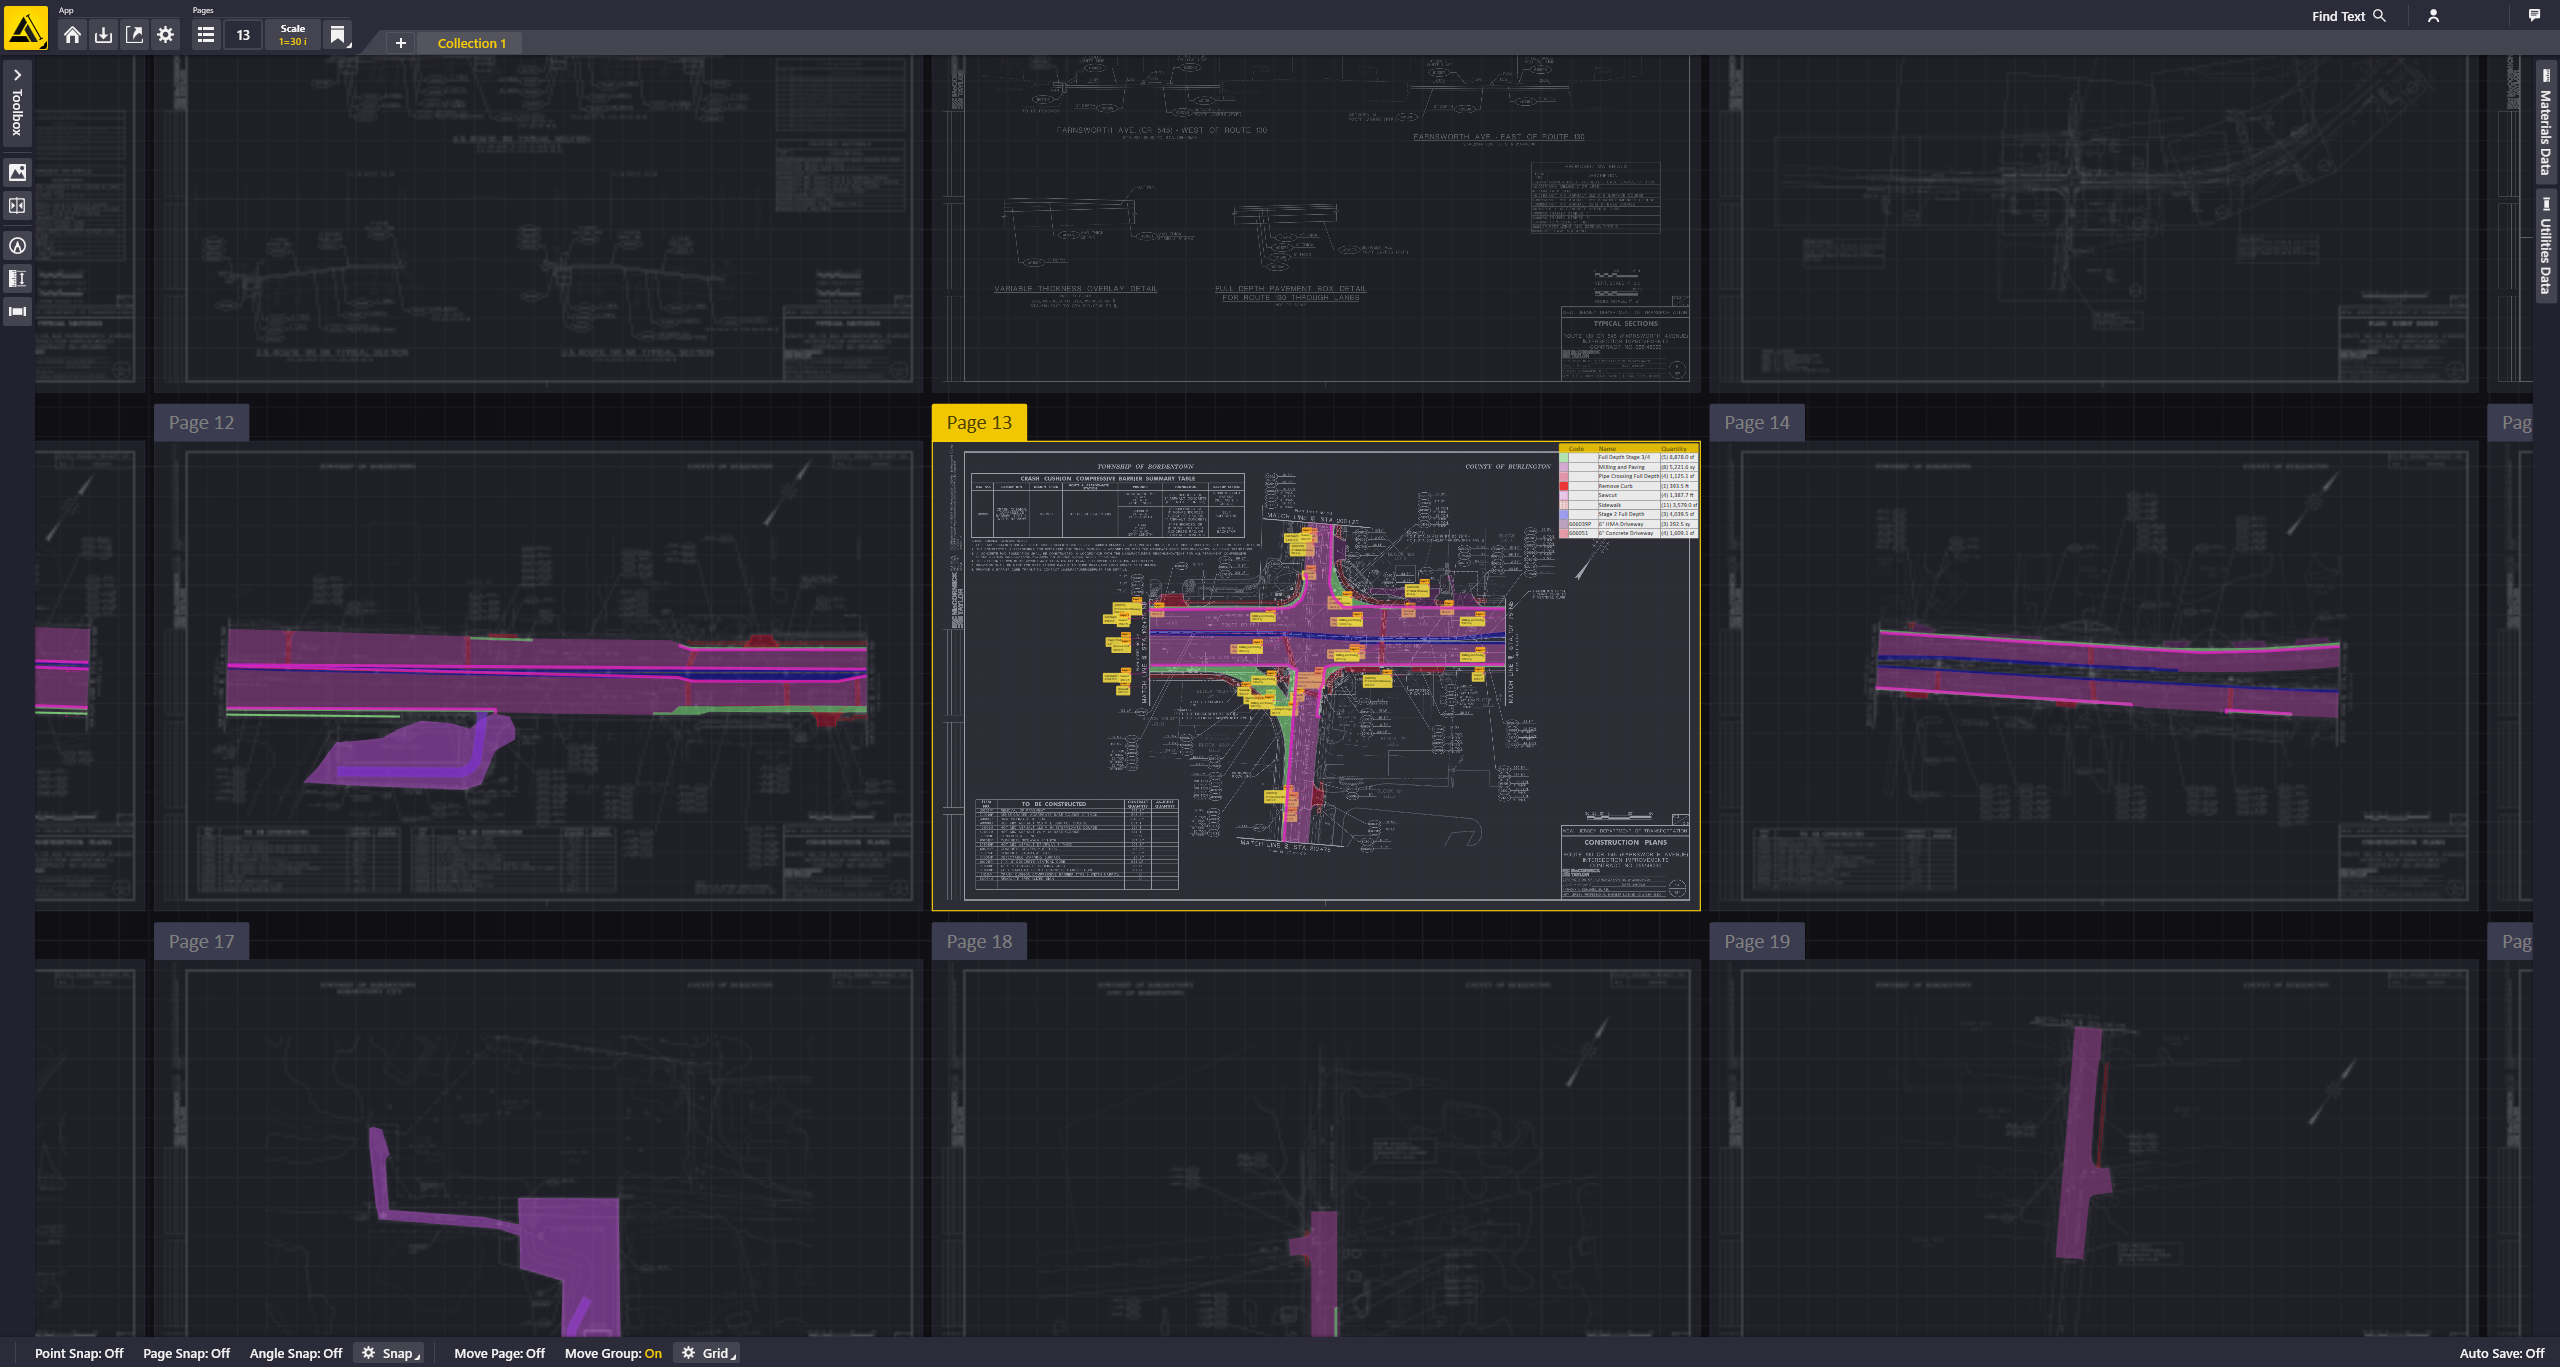Click the Scale 1=30 button

pyautogui.click(x=292, y=35)
